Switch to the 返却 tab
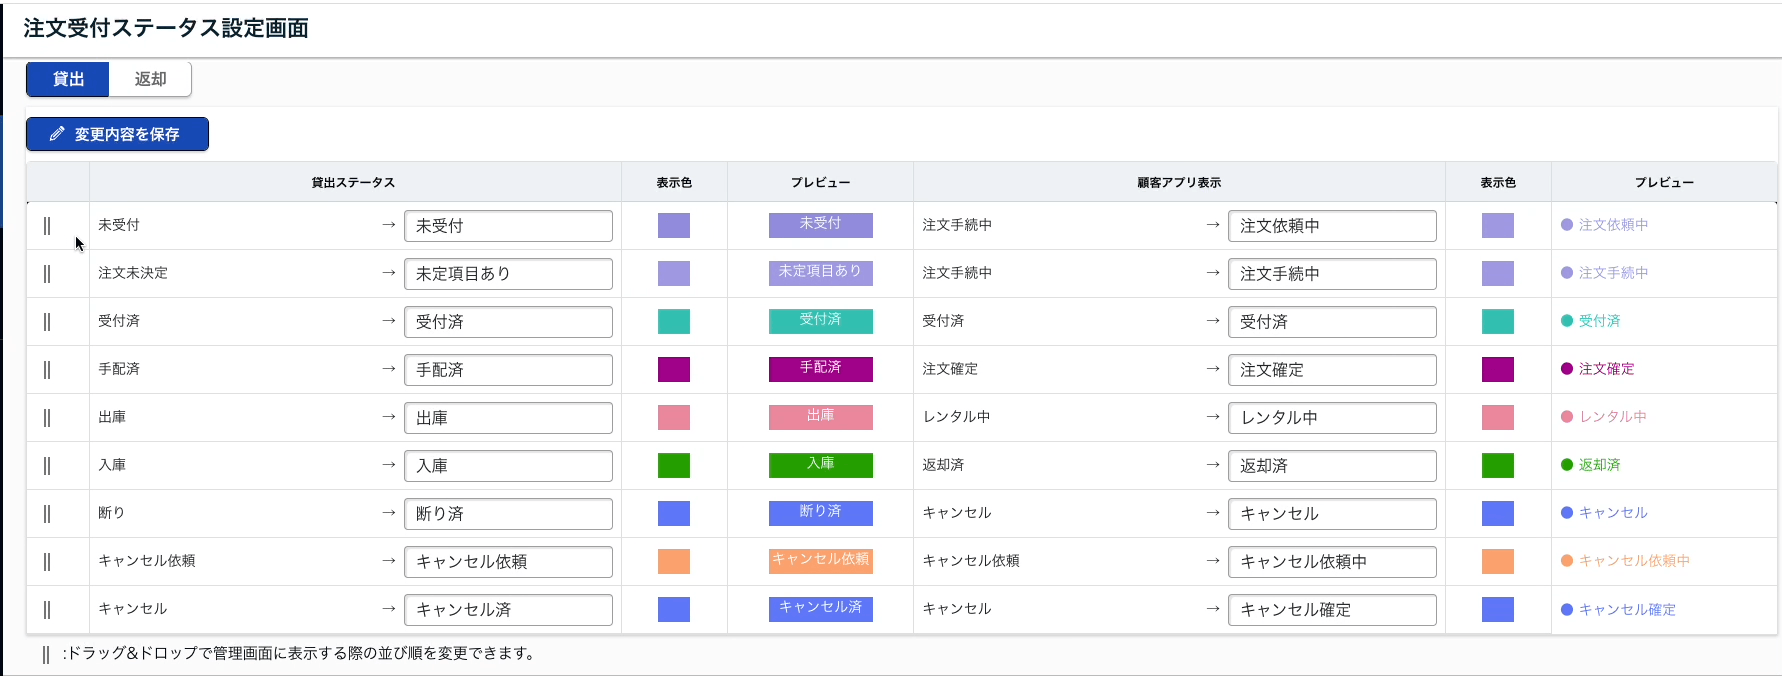 [x=150, y=79]
